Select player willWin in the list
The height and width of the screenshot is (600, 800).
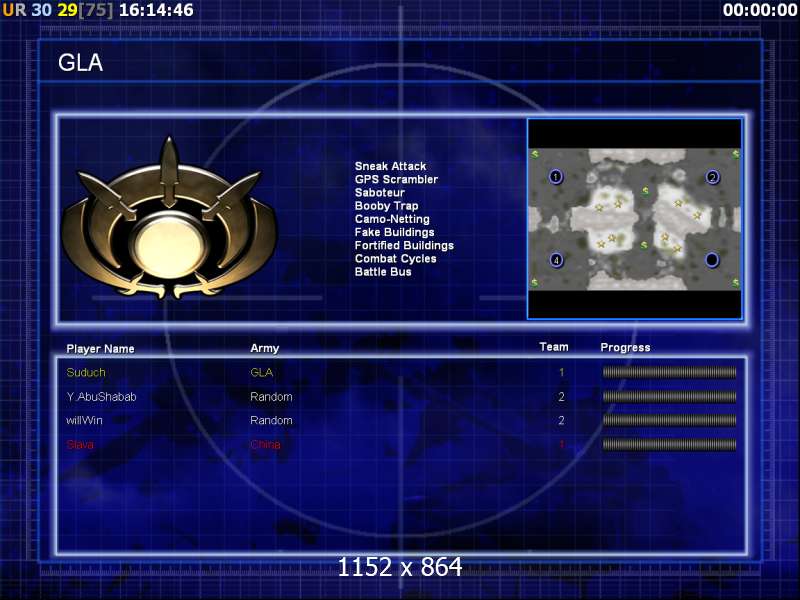pos(84,420)
